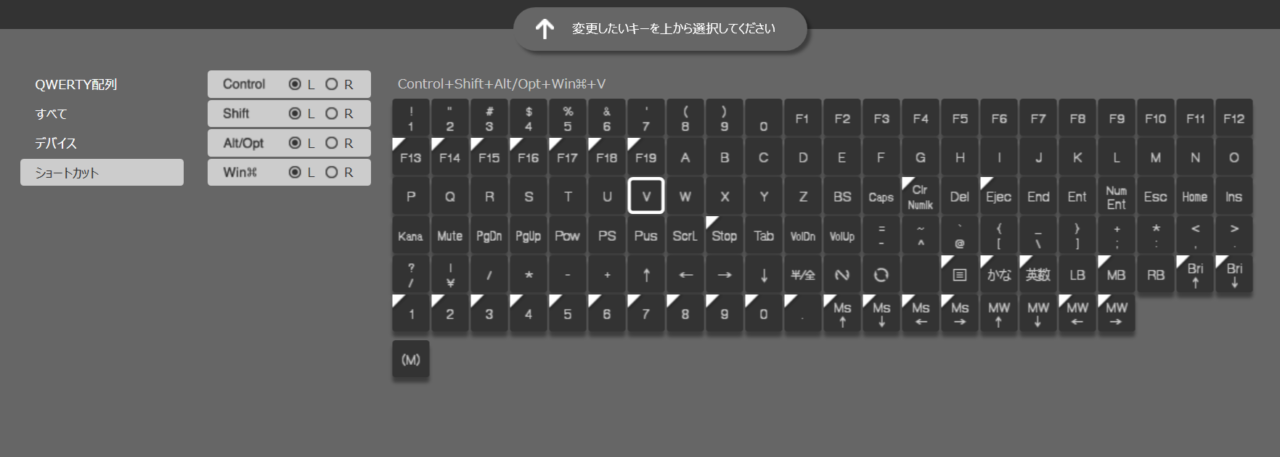Toggle the Win⌘ modifier label
This screenshot has width=1280, height=457.
(241, 172)
